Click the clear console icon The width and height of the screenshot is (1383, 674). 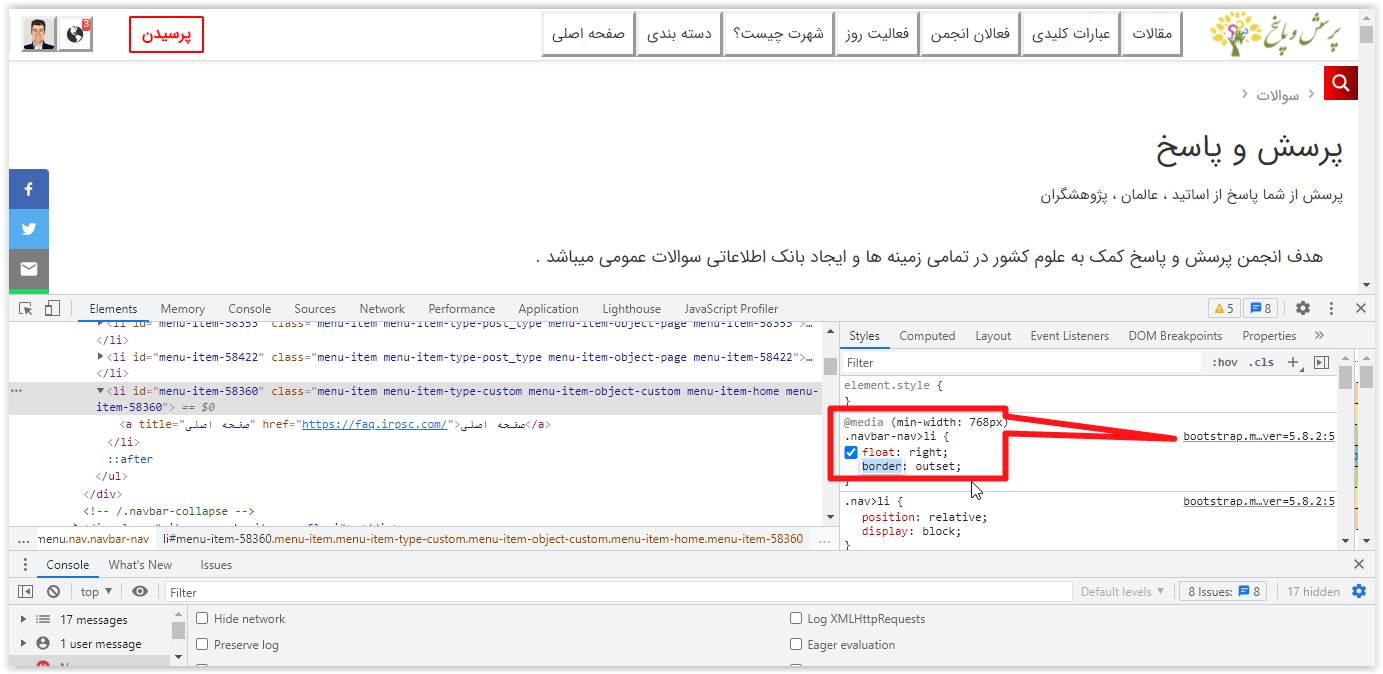53,592
